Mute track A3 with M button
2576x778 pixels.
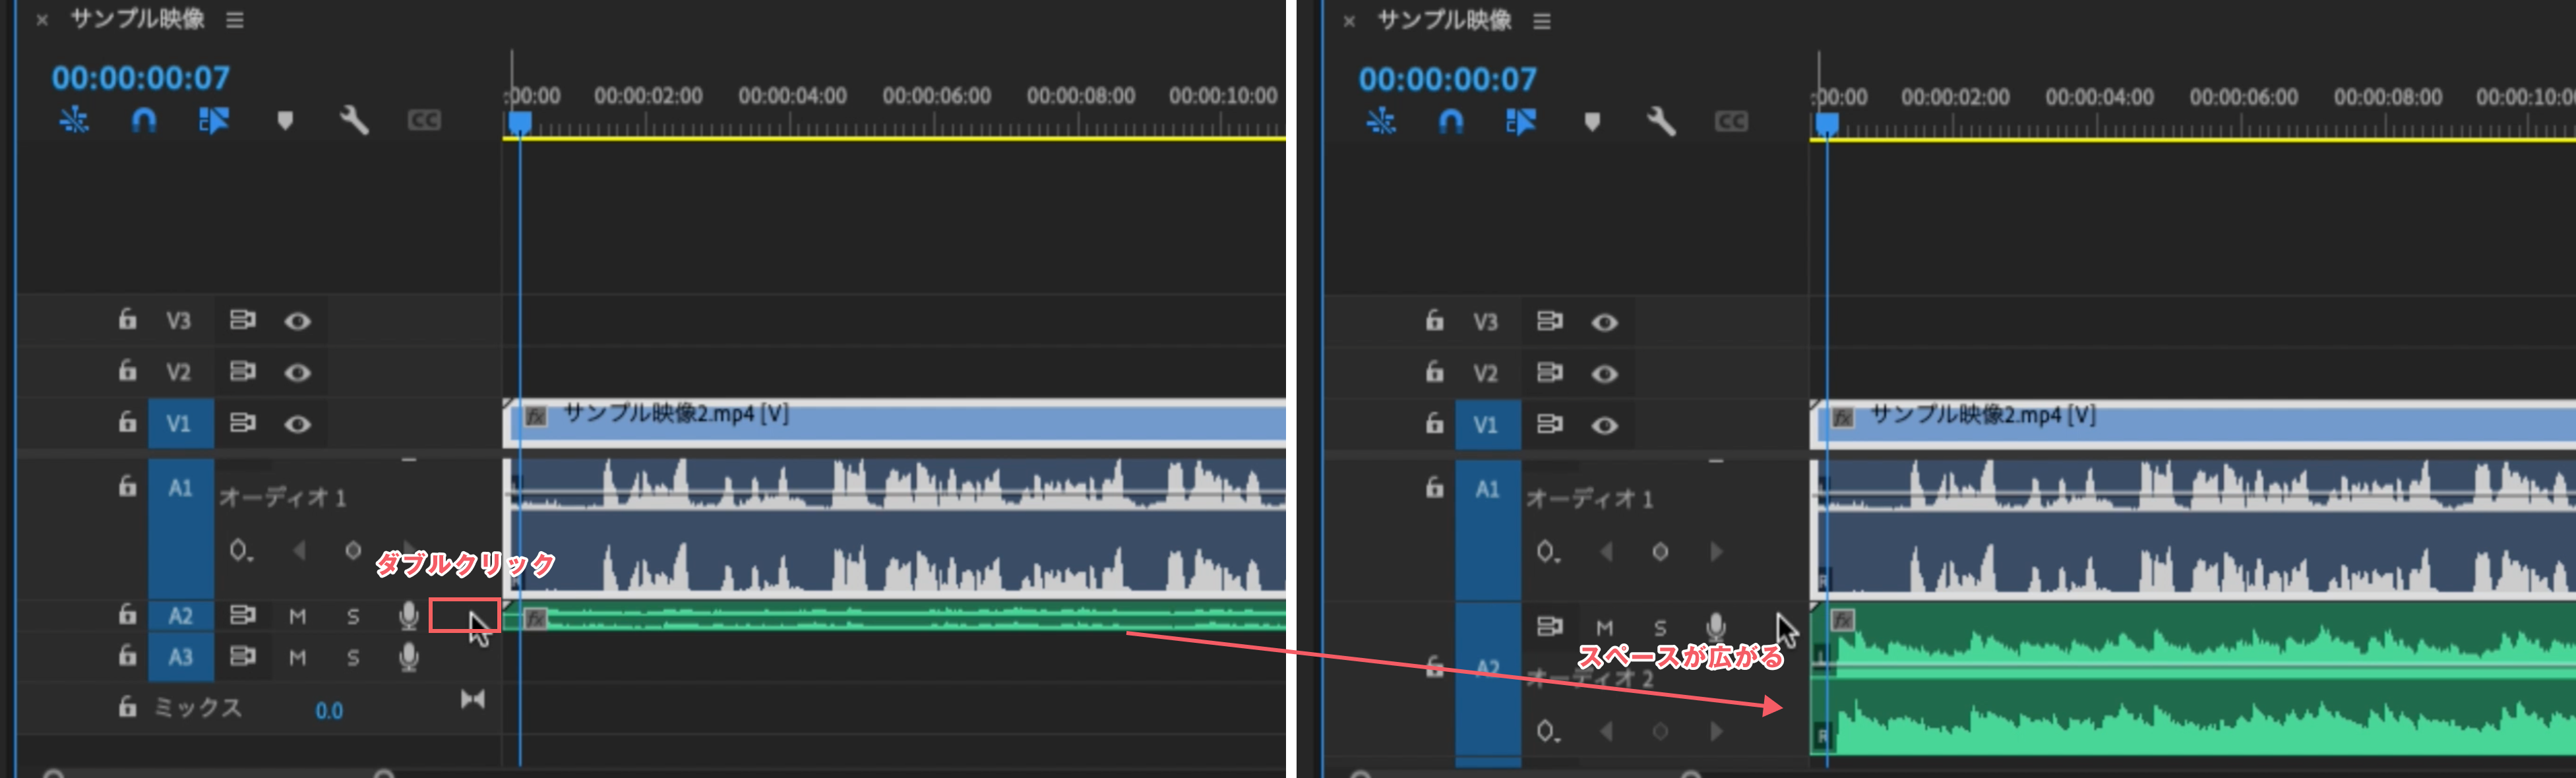click(x=297, y=658)
